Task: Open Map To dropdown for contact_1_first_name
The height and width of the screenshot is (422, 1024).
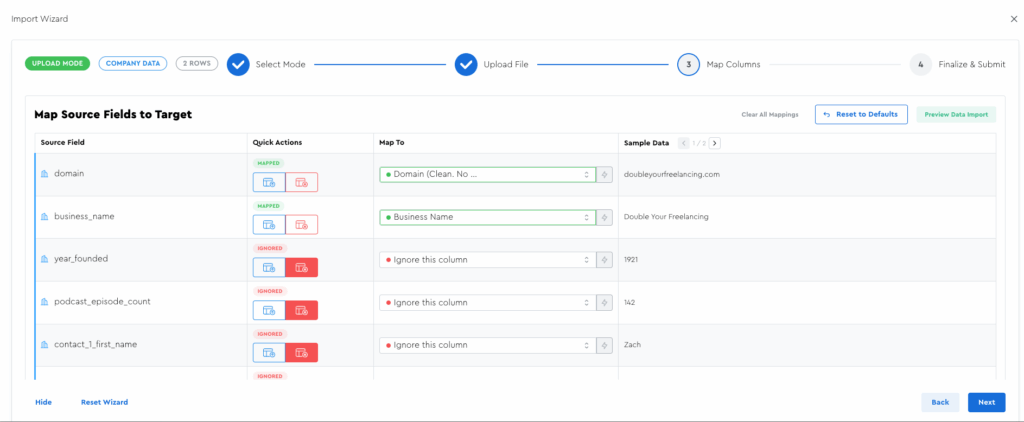Action: coord(487,345)
